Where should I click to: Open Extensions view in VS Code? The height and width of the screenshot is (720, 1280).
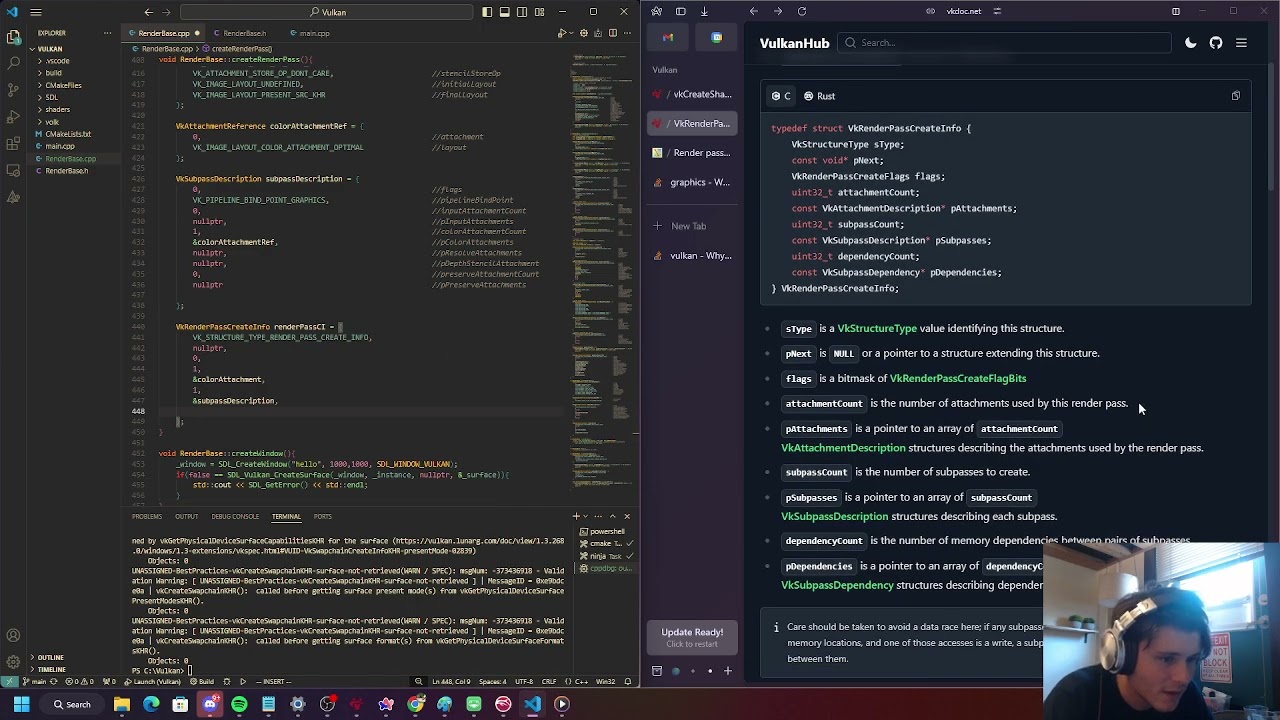point(13,145)
